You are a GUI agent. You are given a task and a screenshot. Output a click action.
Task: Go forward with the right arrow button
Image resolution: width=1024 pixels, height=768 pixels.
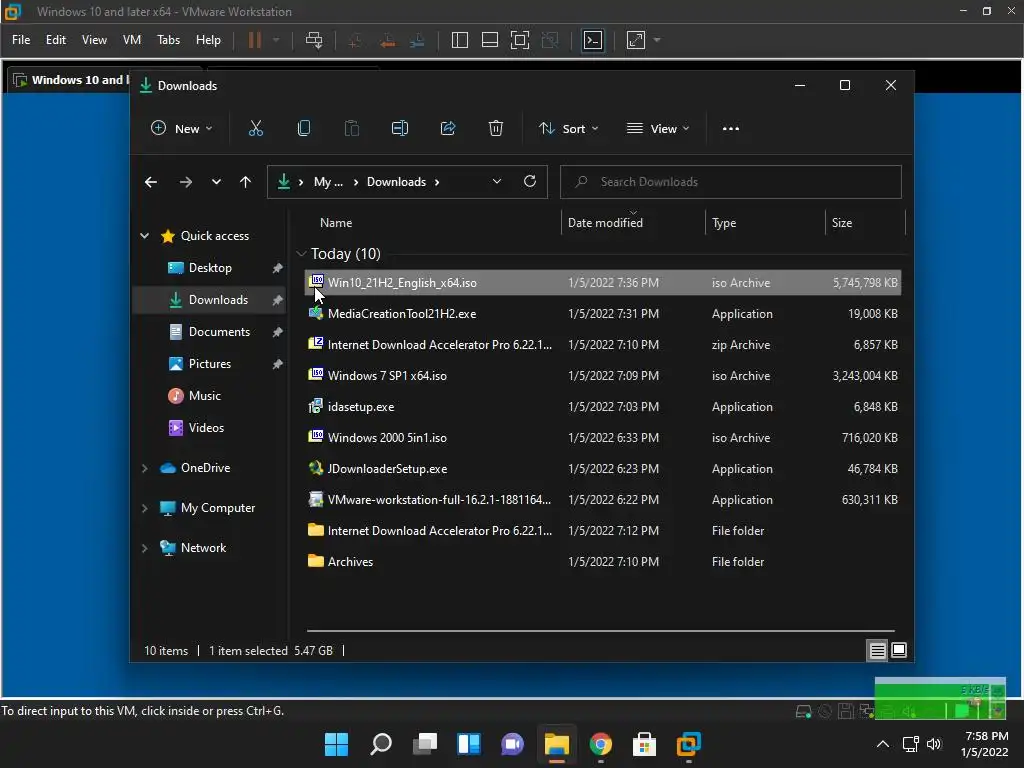185,182
